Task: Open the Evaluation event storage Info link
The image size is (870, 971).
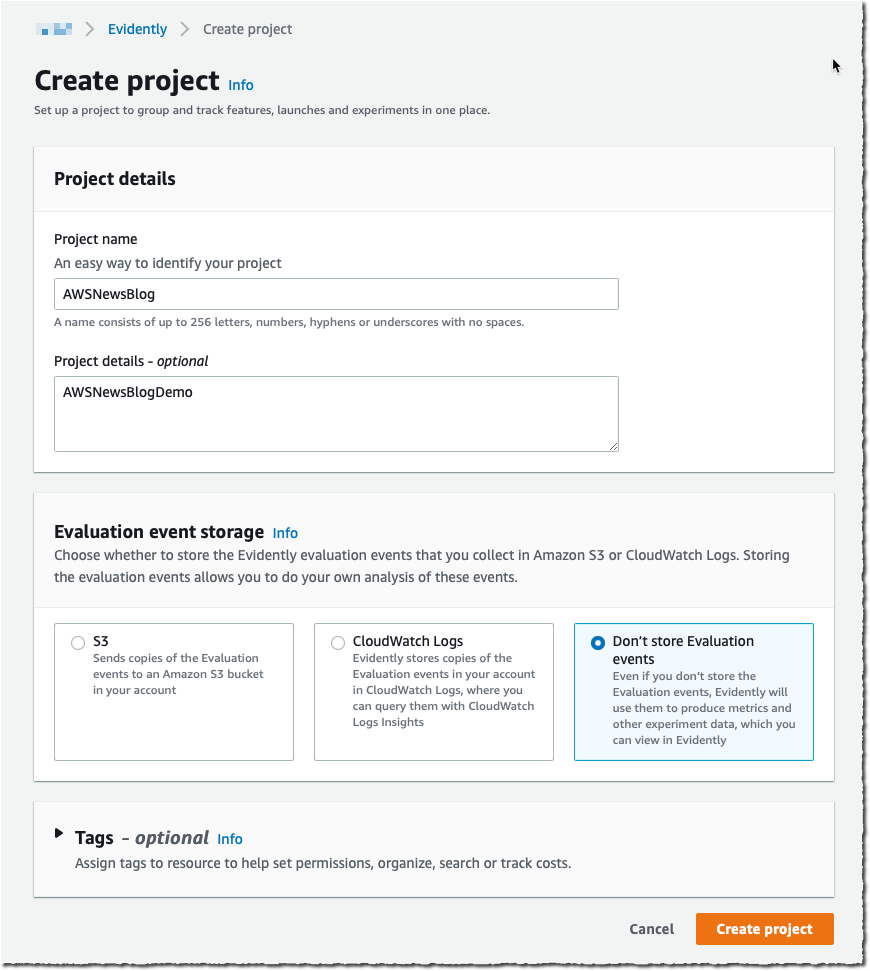Action: click(285, 533)
